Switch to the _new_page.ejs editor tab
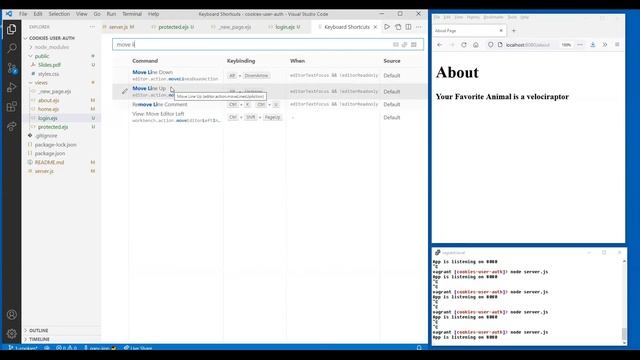 (235, 27)
